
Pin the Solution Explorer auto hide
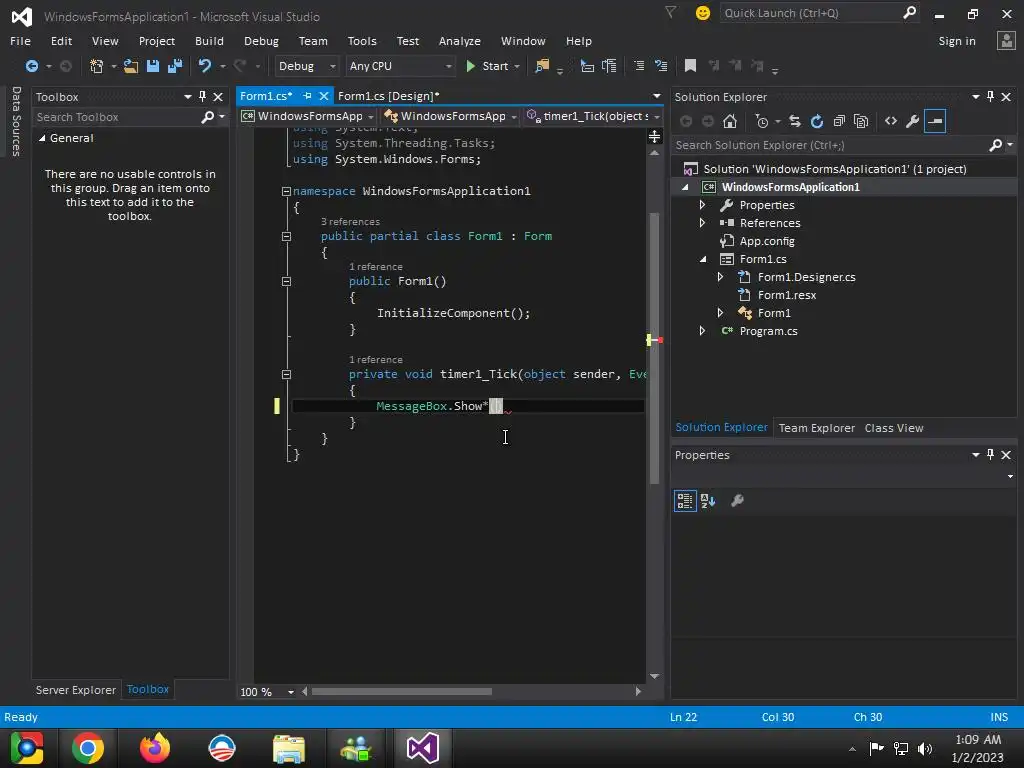[x=991, y=97]
